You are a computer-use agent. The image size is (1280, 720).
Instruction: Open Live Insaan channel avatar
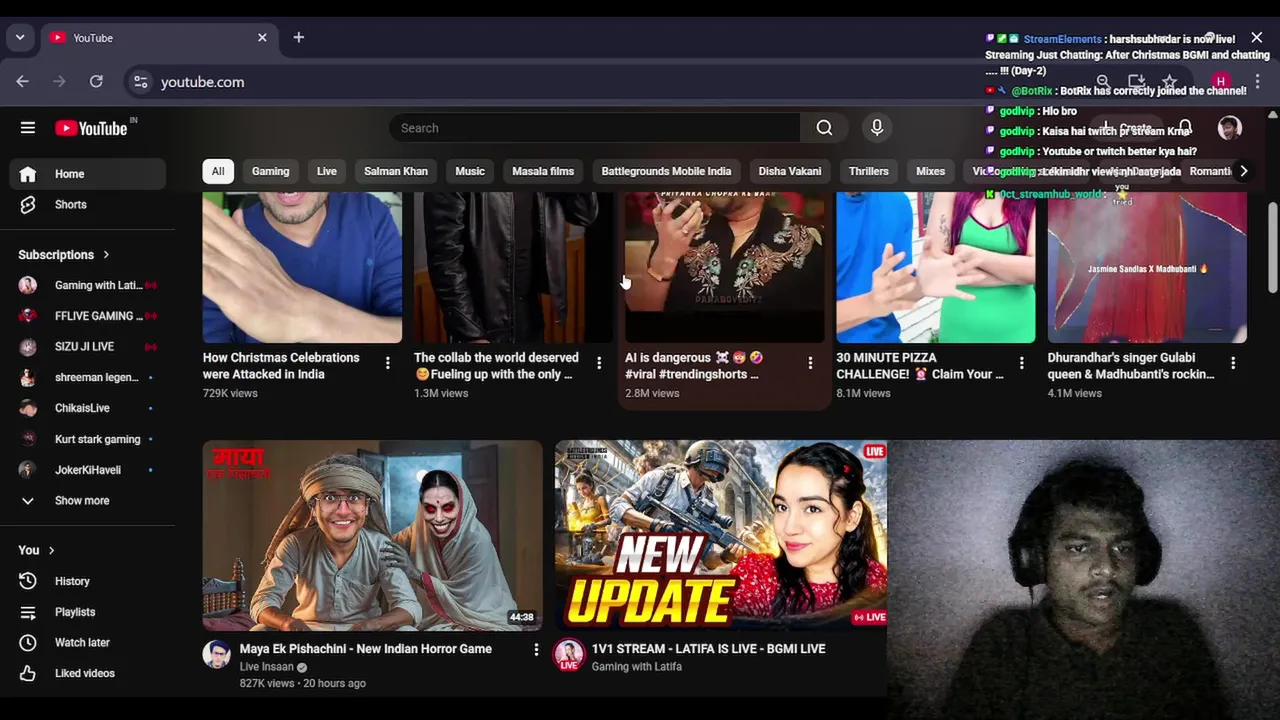(x=217, y=655)
